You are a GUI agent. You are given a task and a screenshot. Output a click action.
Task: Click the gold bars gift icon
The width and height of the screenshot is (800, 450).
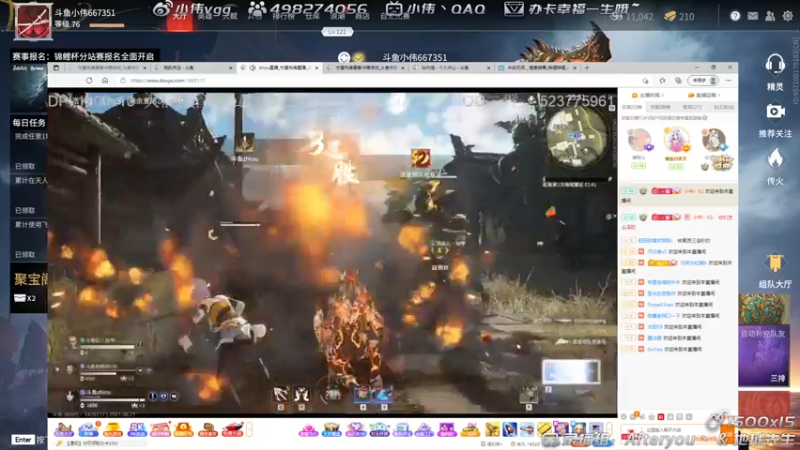click(x=544, y=430)
